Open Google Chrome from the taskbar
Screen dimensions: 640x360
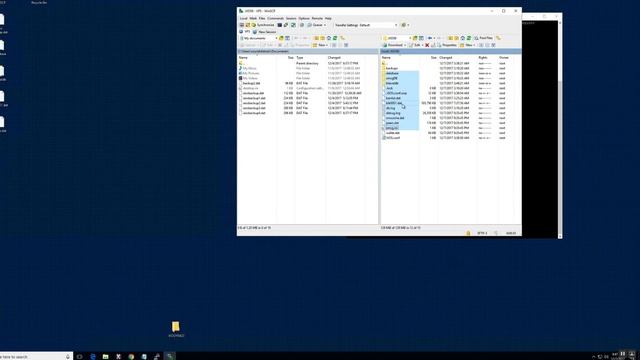[x=131, y=356]
